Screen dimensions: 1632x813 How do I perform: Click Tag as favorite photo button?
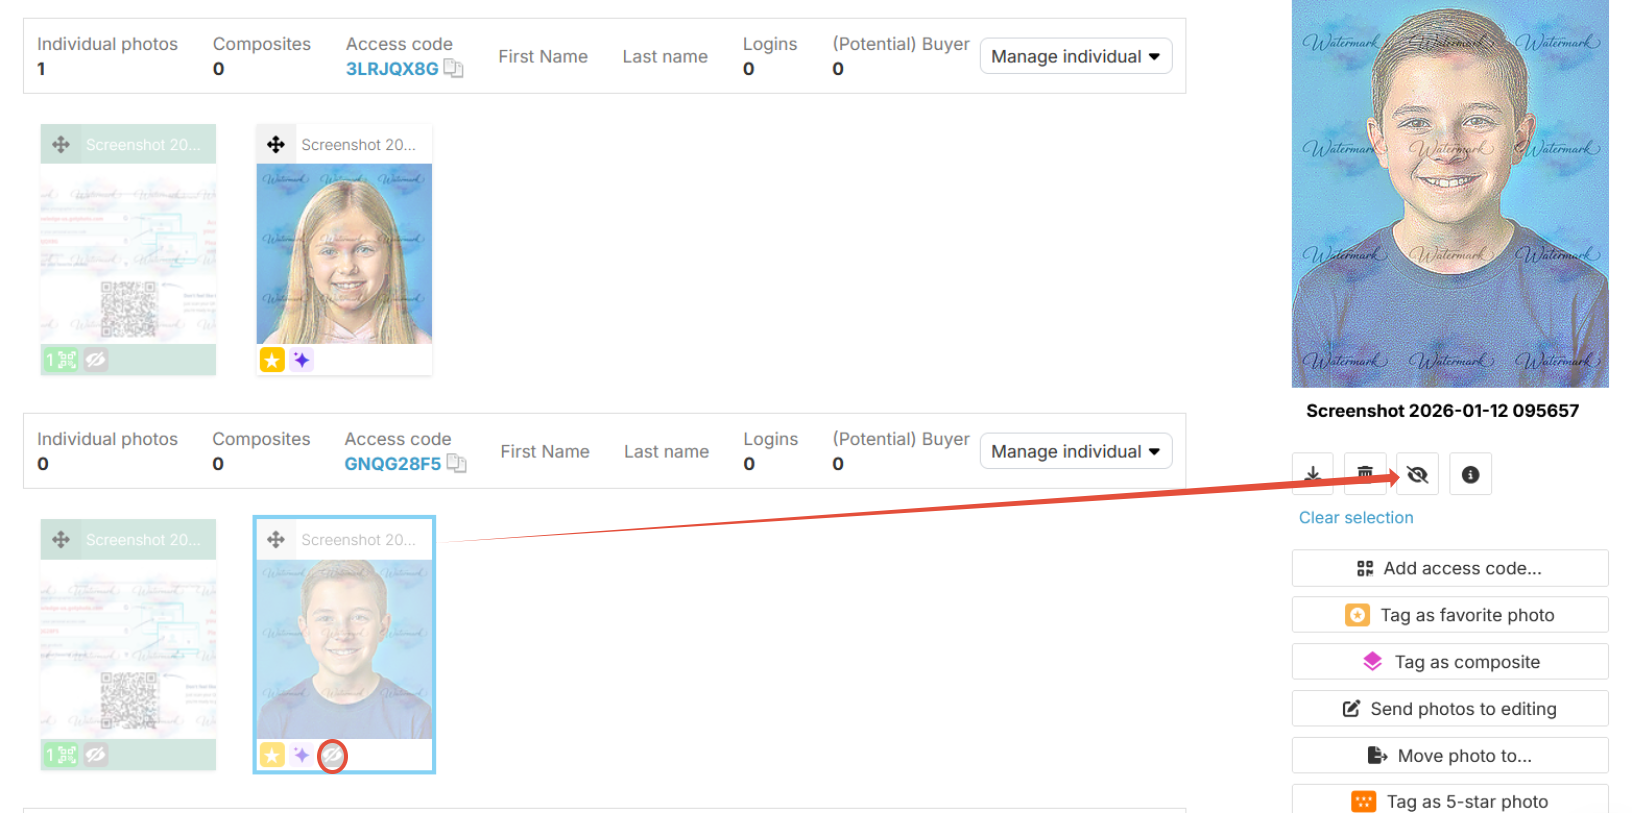pos(1450,615)
